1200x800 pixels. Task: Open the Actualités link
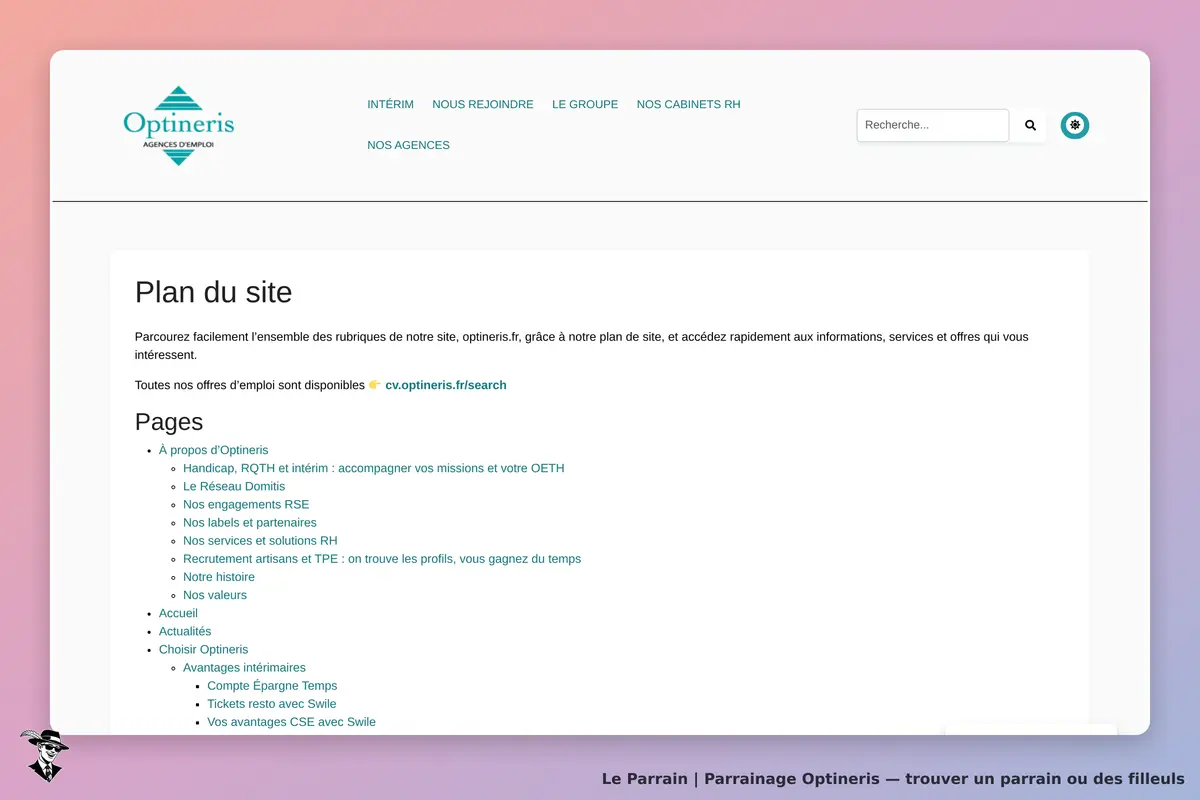point(185,631)
